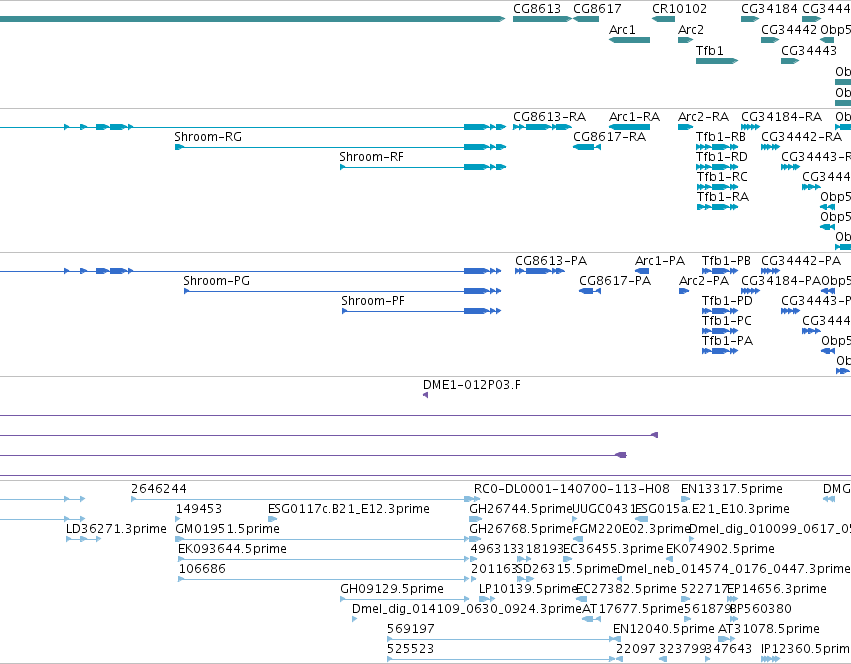Click the 149453 EST label
This screenshot has height=664, width=851.
[199, 509]
